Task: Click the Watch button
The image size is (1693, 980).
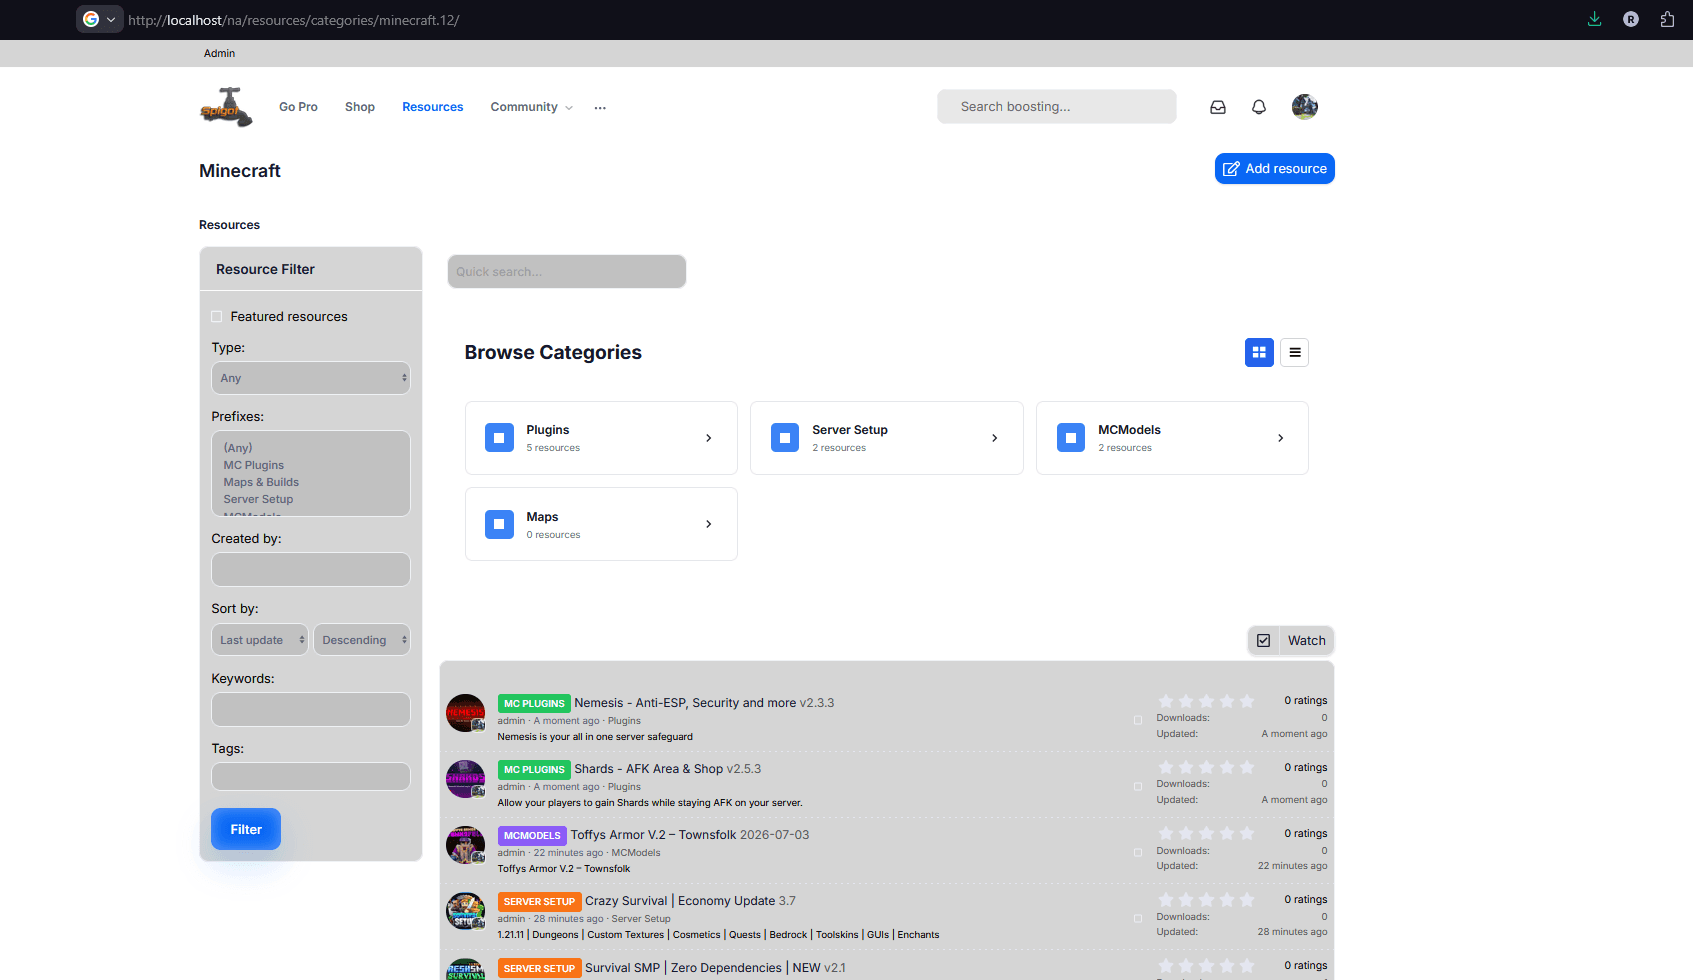Action: [1291, 641]
